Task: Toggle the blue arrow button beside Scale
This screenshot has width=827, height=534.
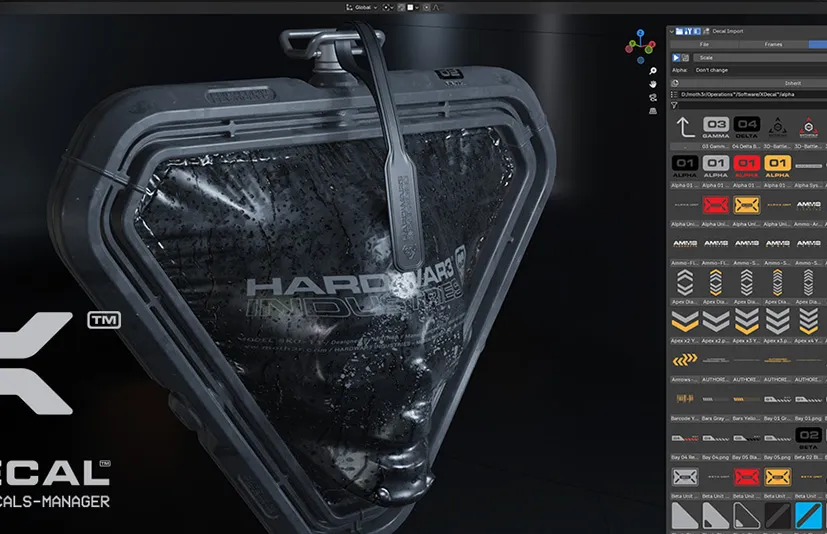Action: pyautogui.click(x=676, y=58)
